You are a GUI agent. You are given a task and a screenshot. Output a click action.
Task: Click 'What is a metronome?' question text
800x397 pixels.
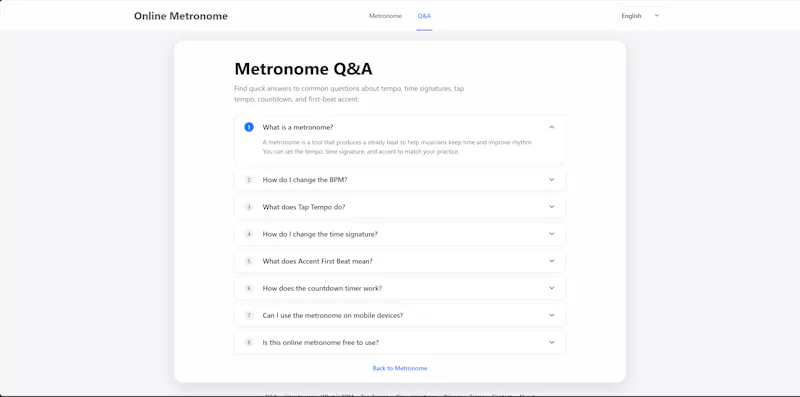point(298,127)
